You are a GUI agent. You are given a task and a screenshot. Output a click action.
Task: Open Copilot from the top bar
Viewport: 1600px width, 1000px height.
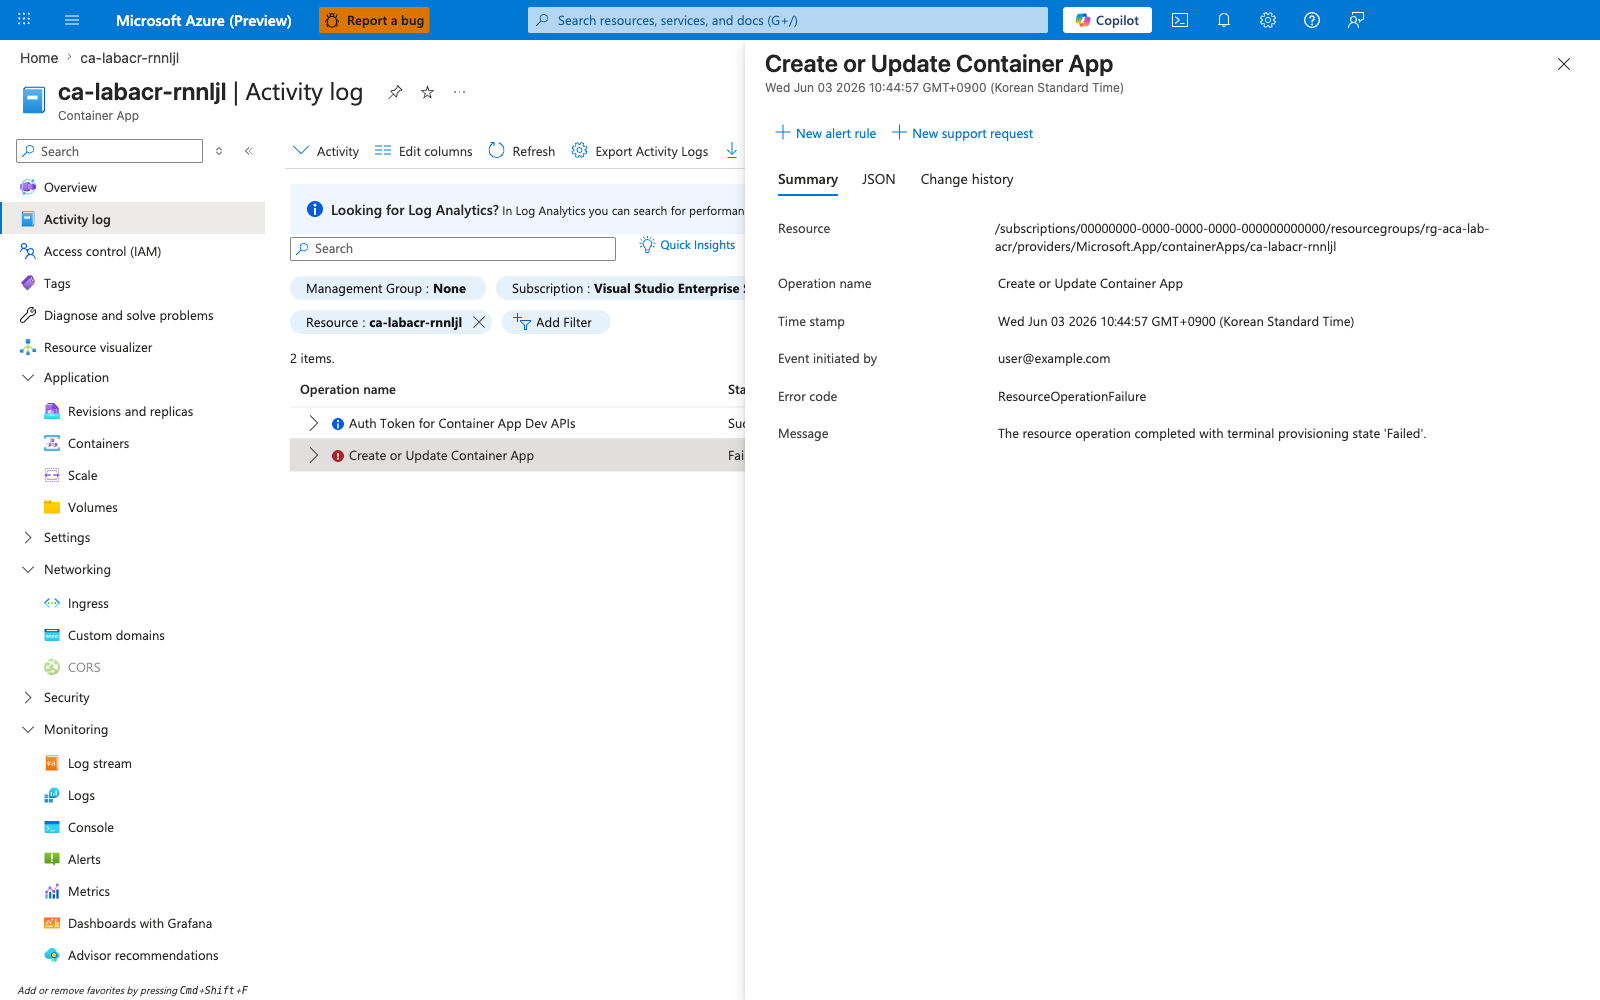click(x=1107, y=20)
